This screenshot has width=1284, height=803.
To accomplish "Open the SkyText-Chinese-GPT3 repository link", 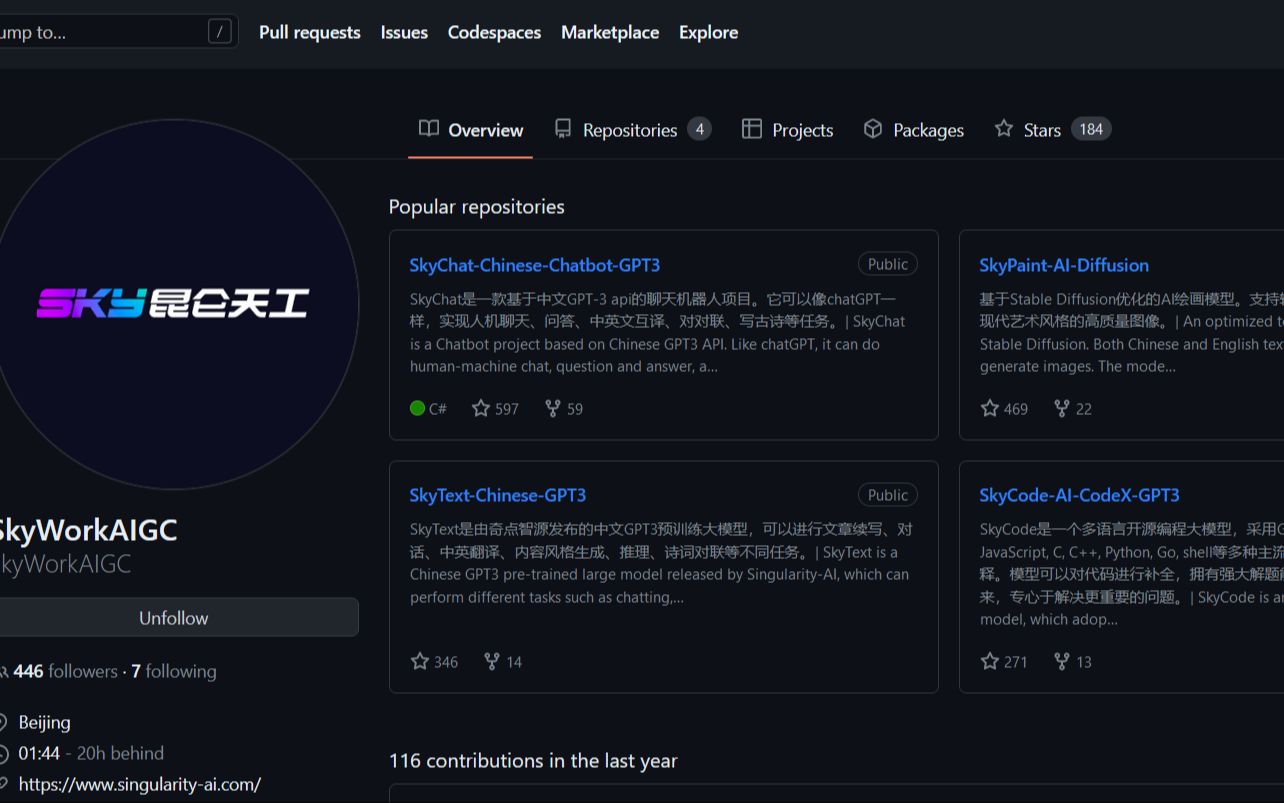I will [497, 495].
